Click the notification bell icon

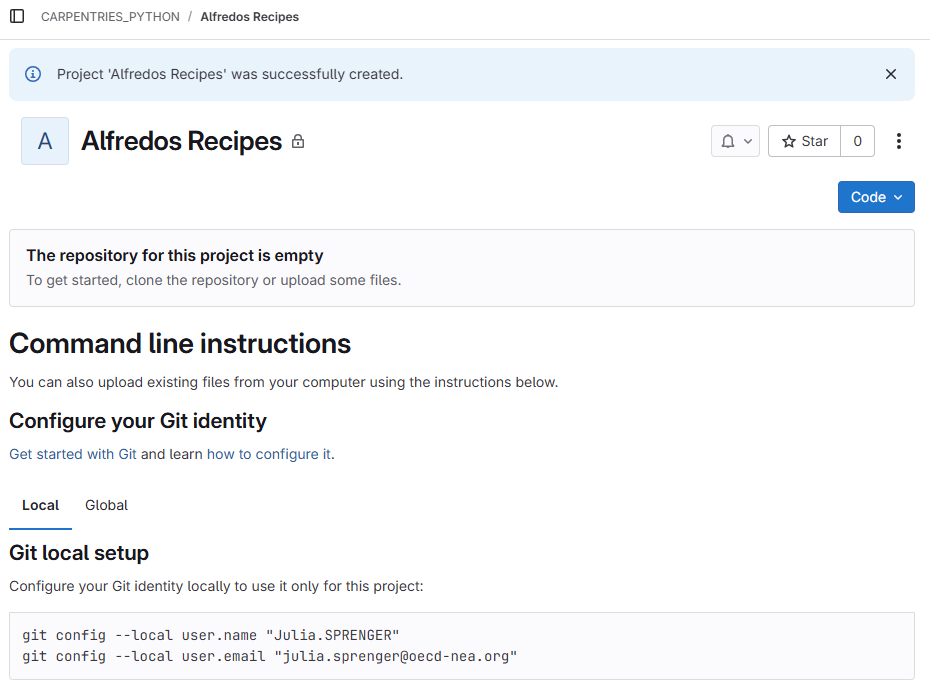(x=728, y=141)
